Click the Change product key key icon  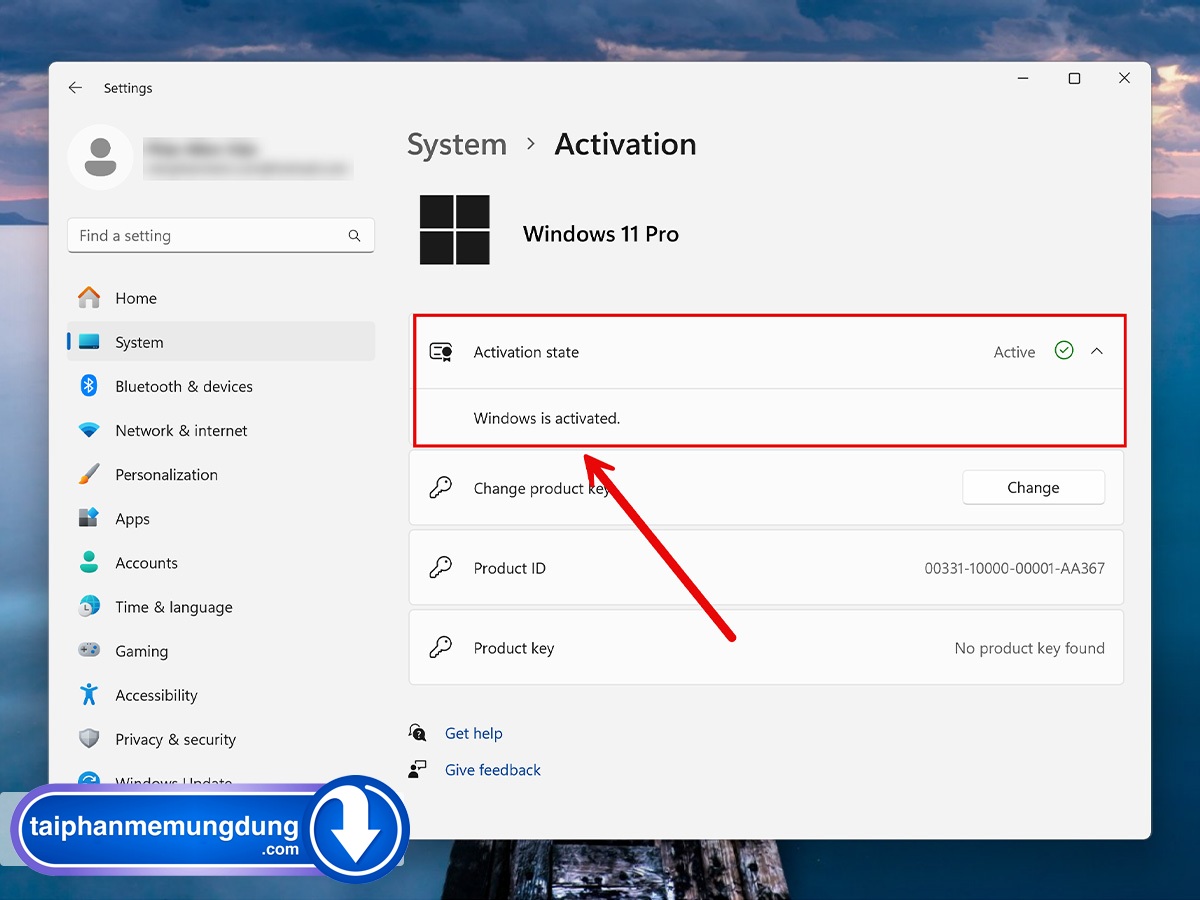(440, 488)
